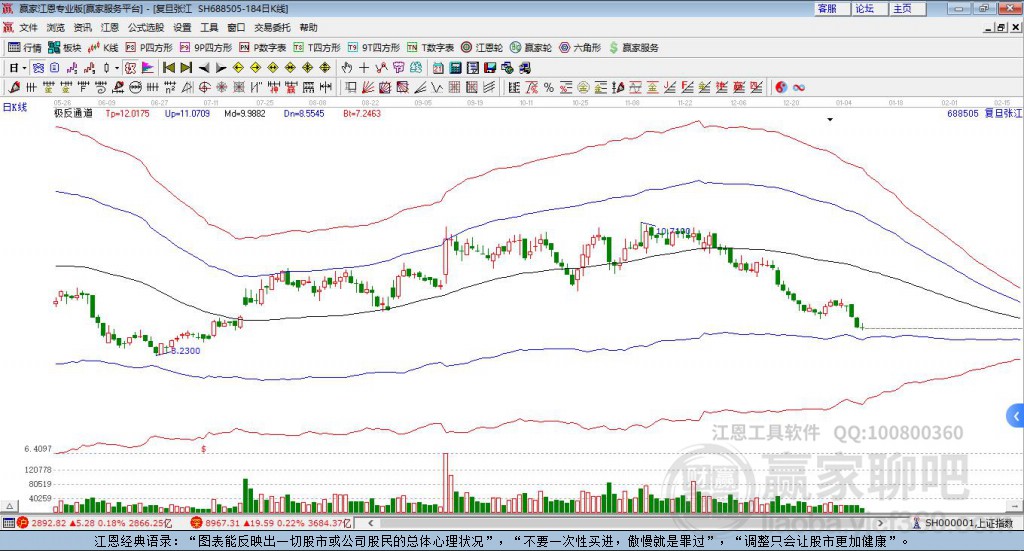Viewport: 1024px width, 551px height.
Task: Open the 9T四方形 tool
Action: pos(374,48)
